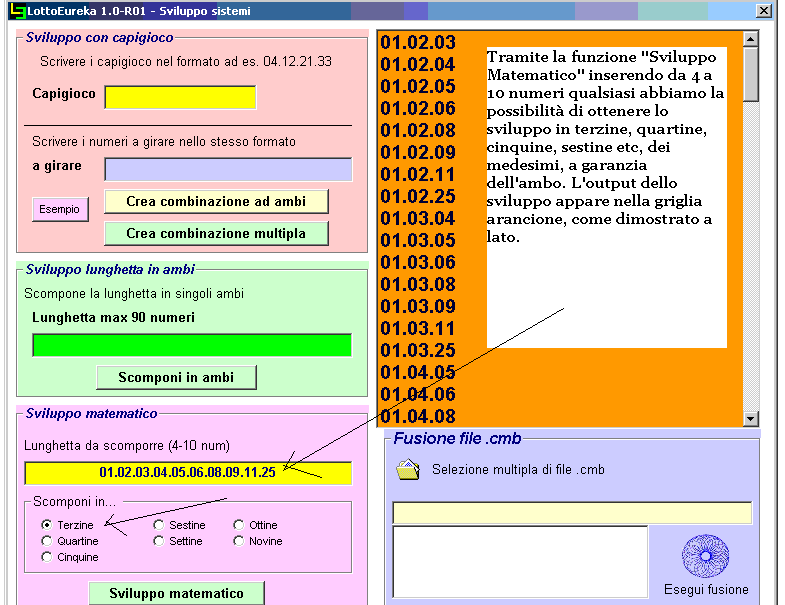Select the Quartine radio button
The image size is (785, 605).
tap(47, 541)
